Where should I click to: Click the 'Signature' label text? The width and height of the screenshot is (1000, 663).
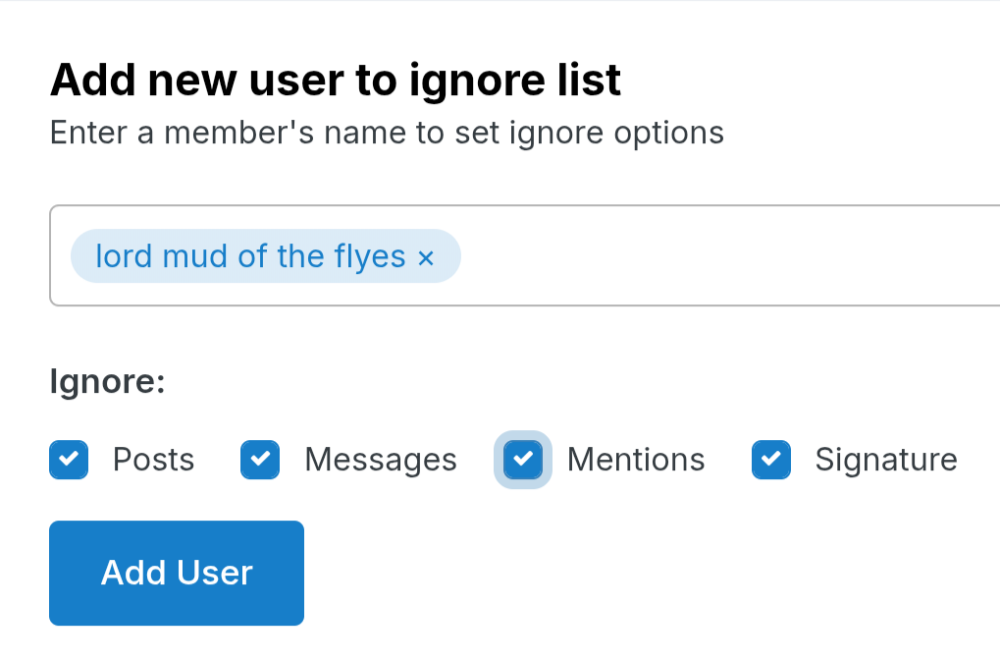pos(886,460)
